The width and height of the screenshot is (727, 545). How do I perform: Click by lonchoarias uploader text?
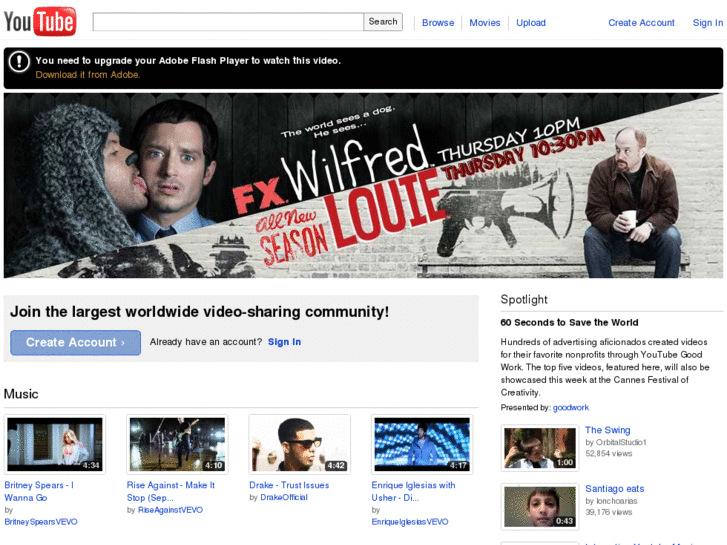pos(611,501)
